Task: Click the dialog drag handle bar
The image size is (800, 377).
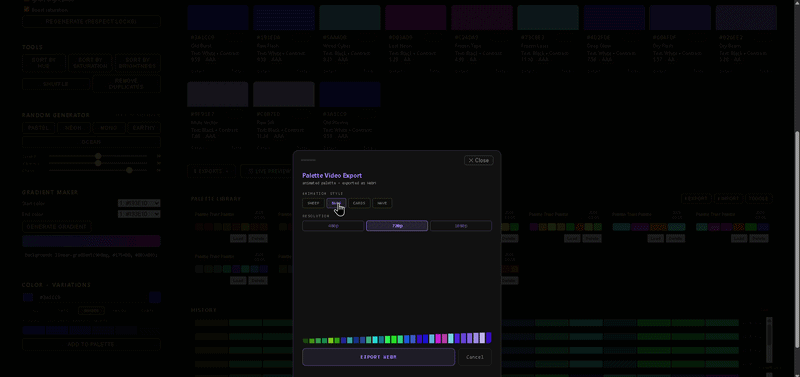Action: (308, 160)
